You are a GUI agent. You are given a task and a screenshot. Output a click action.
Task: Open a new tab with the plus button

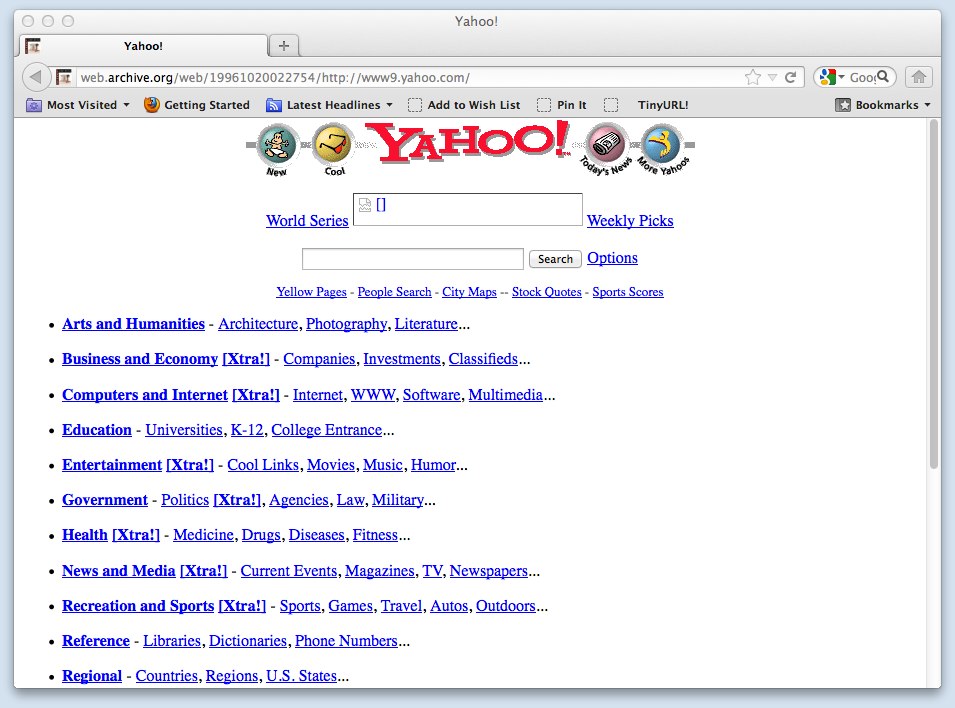coord(282,44)
